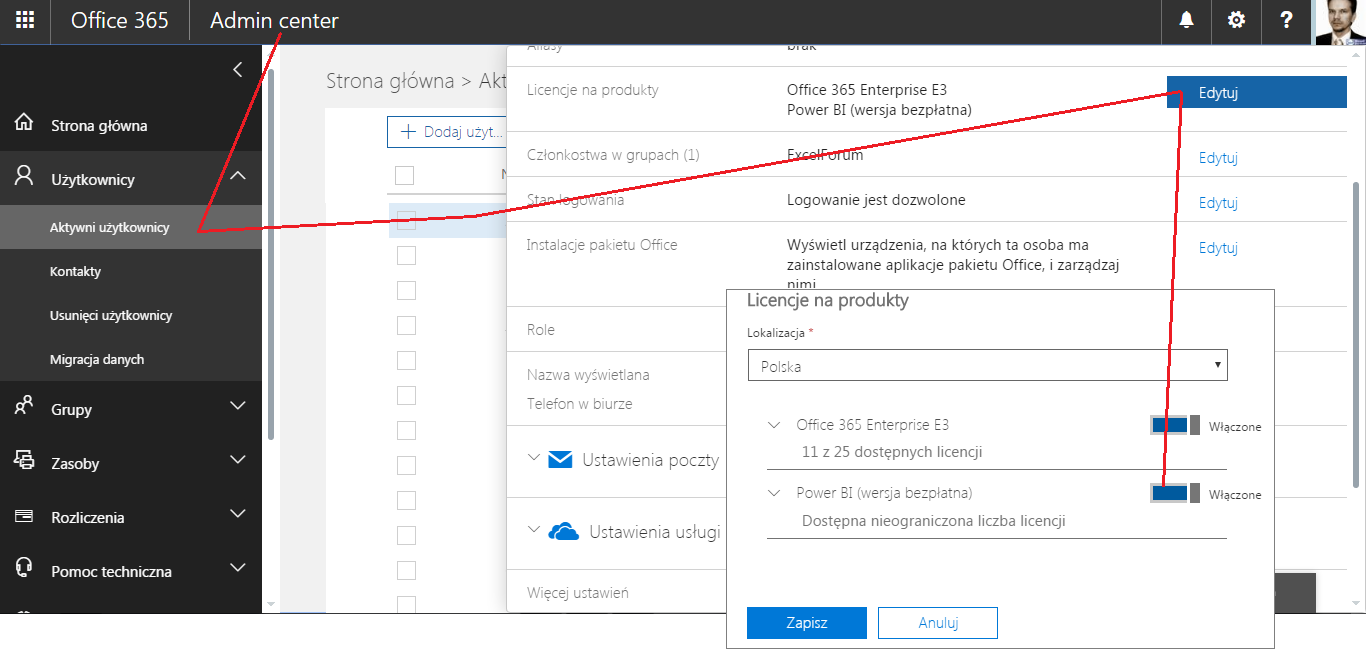Expand Power BI license details chevron

(774, 493)
